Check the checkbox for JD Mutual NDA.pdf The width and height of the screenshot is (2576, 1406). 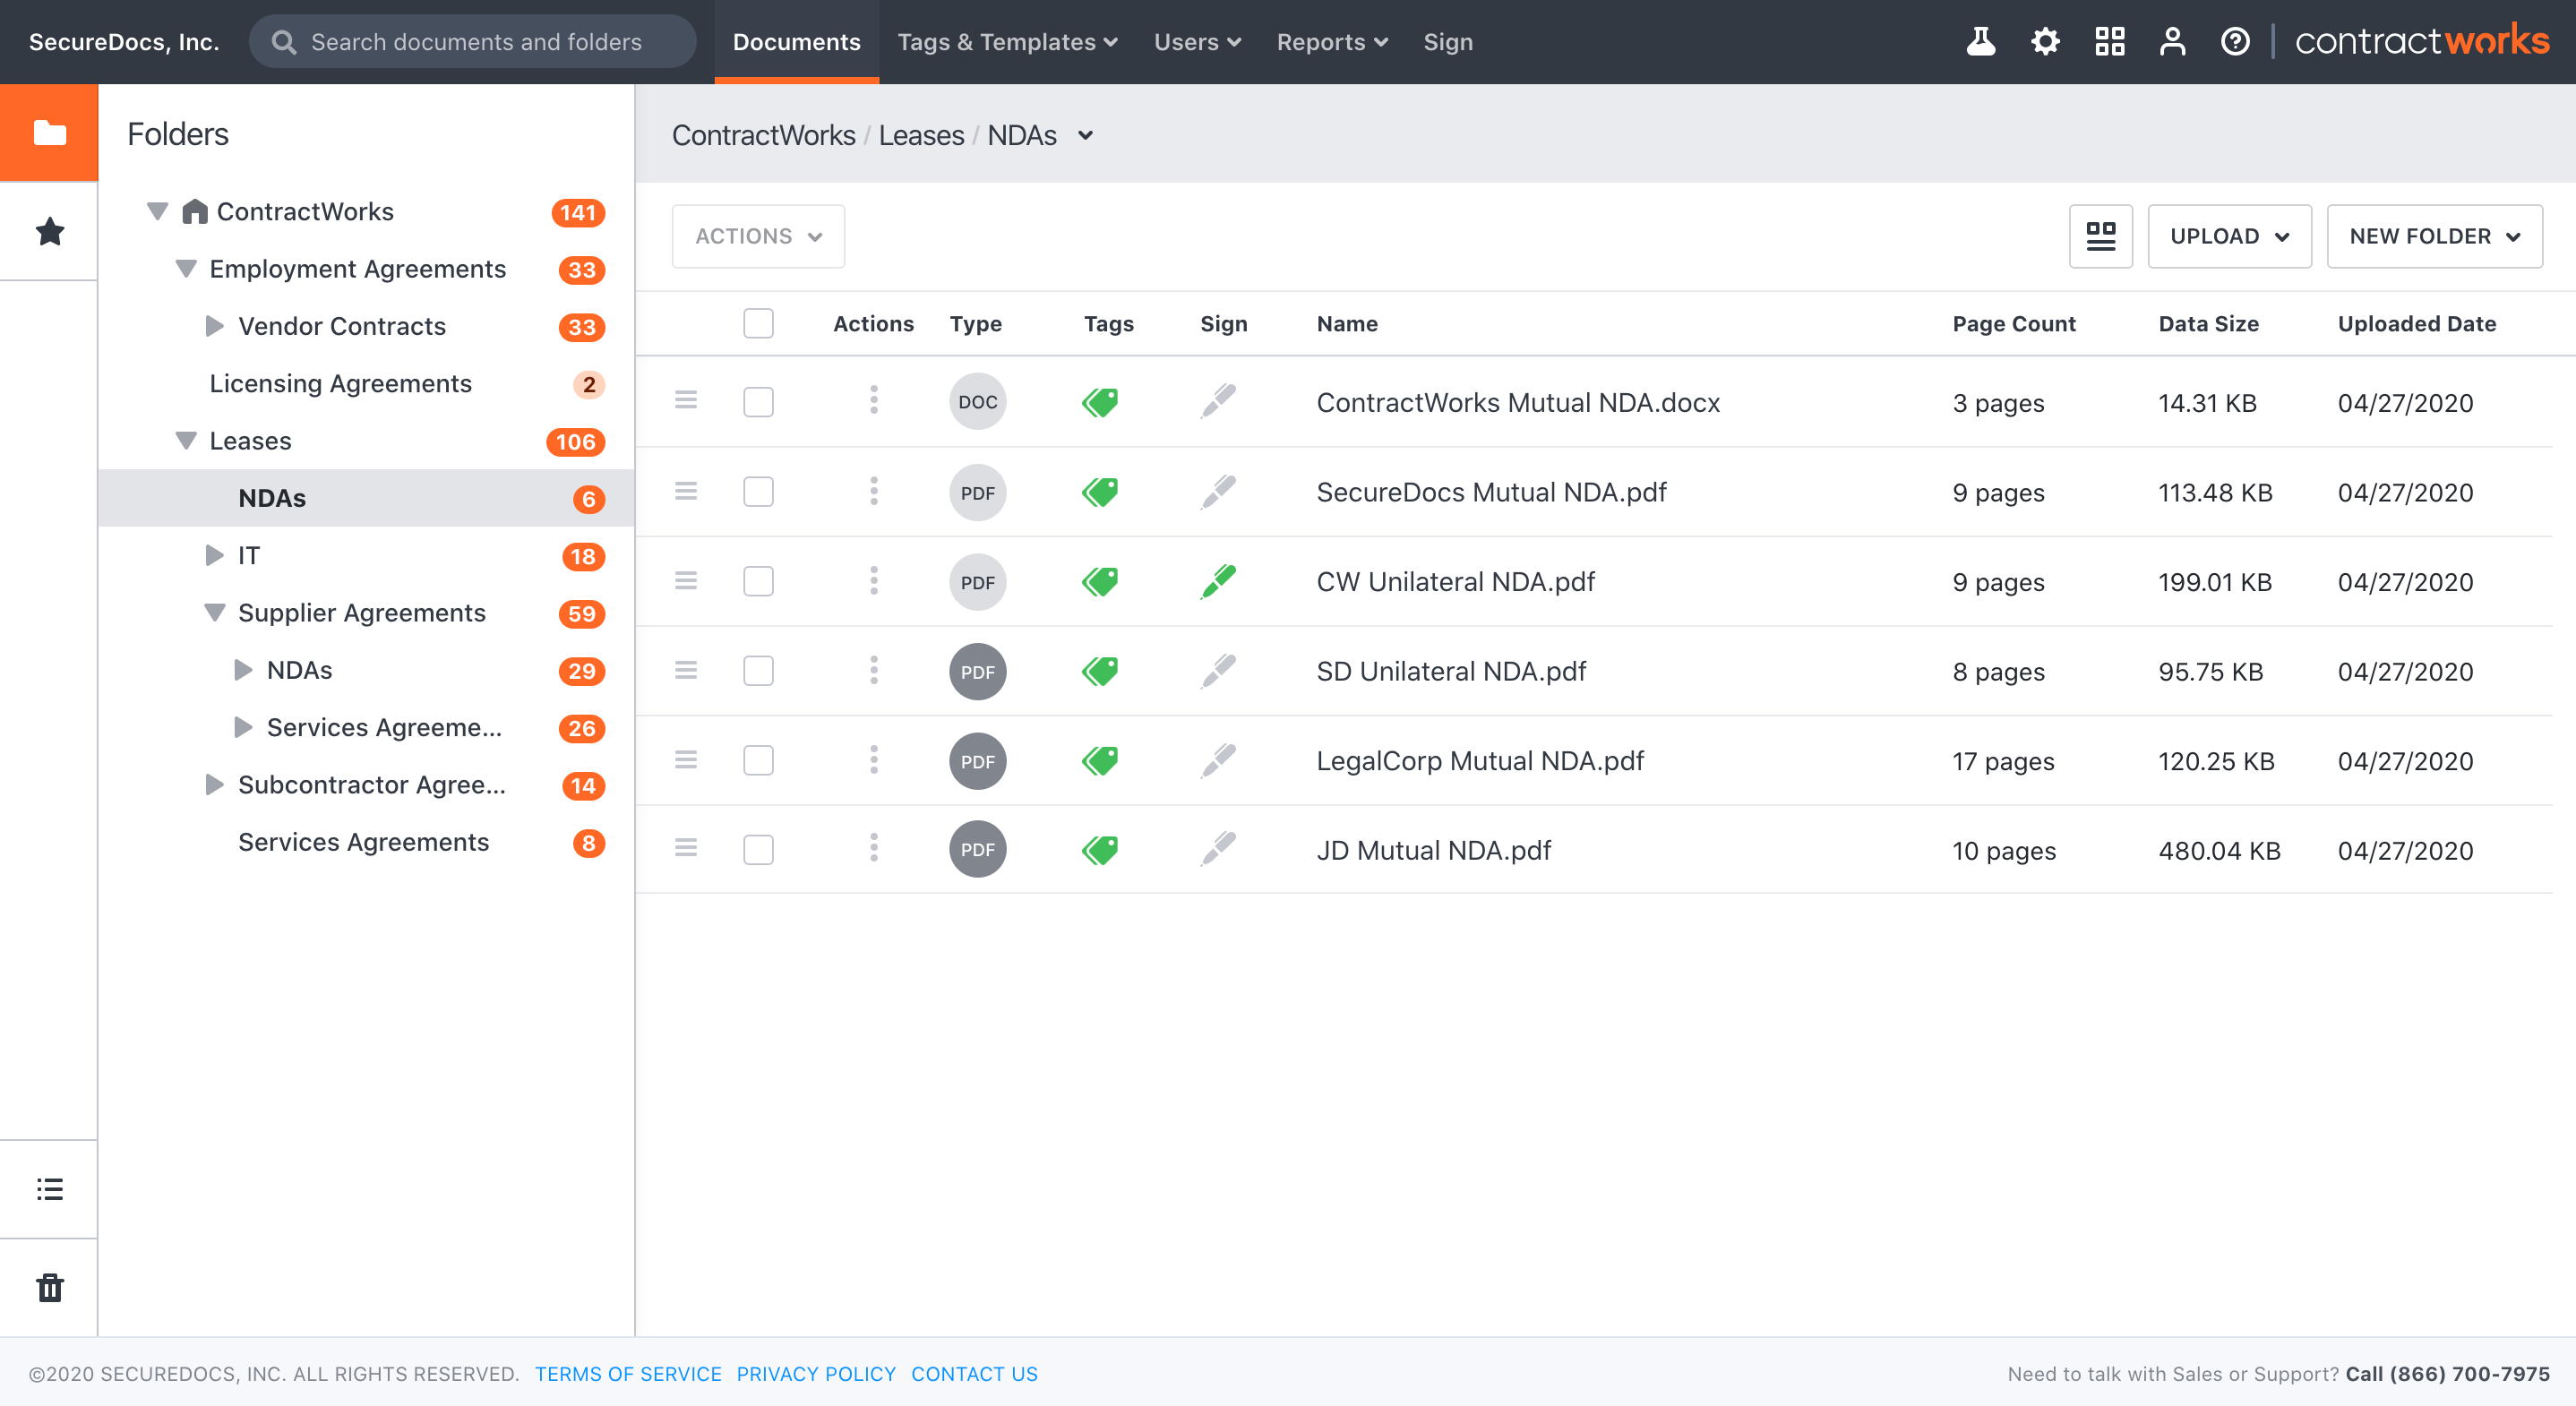pyautogui.click(x=758, y=849)
